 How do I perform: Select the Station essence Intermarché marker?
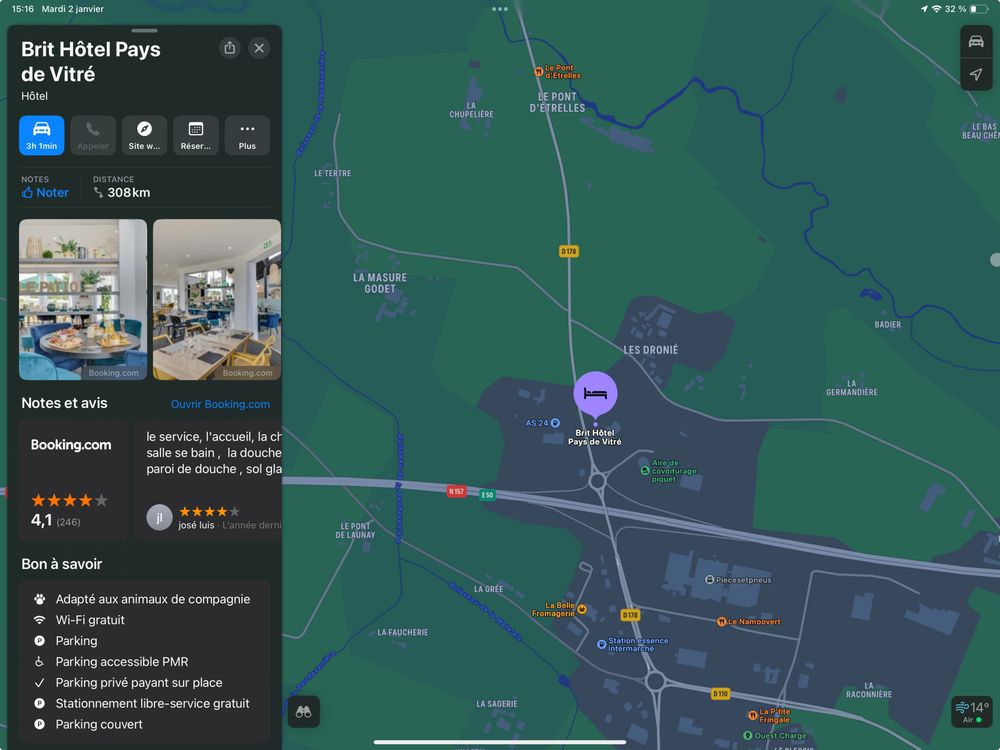(x=602, y=644)
